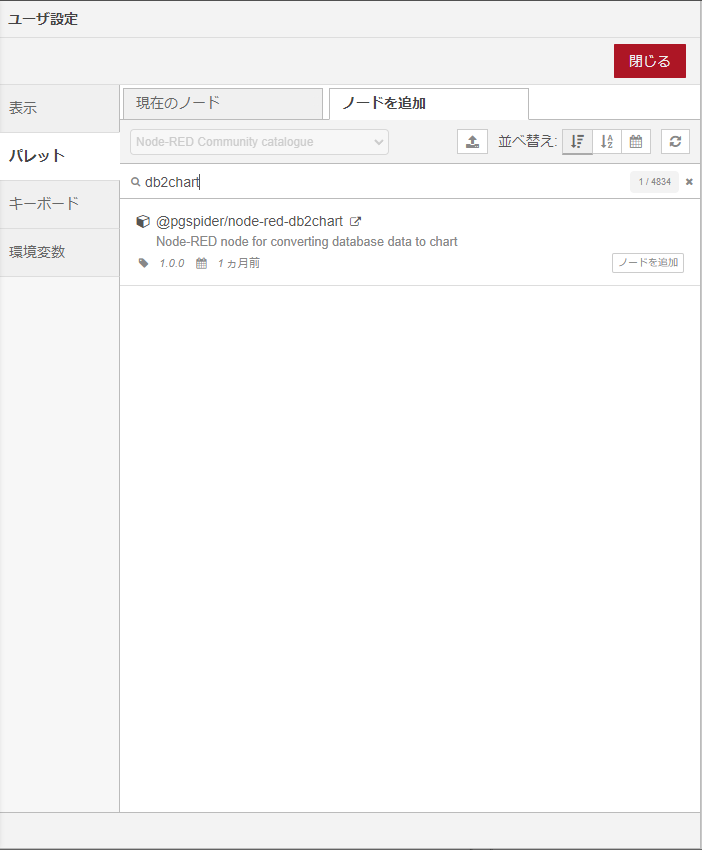
Task: Click the calendar icon beside 1ヵ月前
Action: point(201,263)
